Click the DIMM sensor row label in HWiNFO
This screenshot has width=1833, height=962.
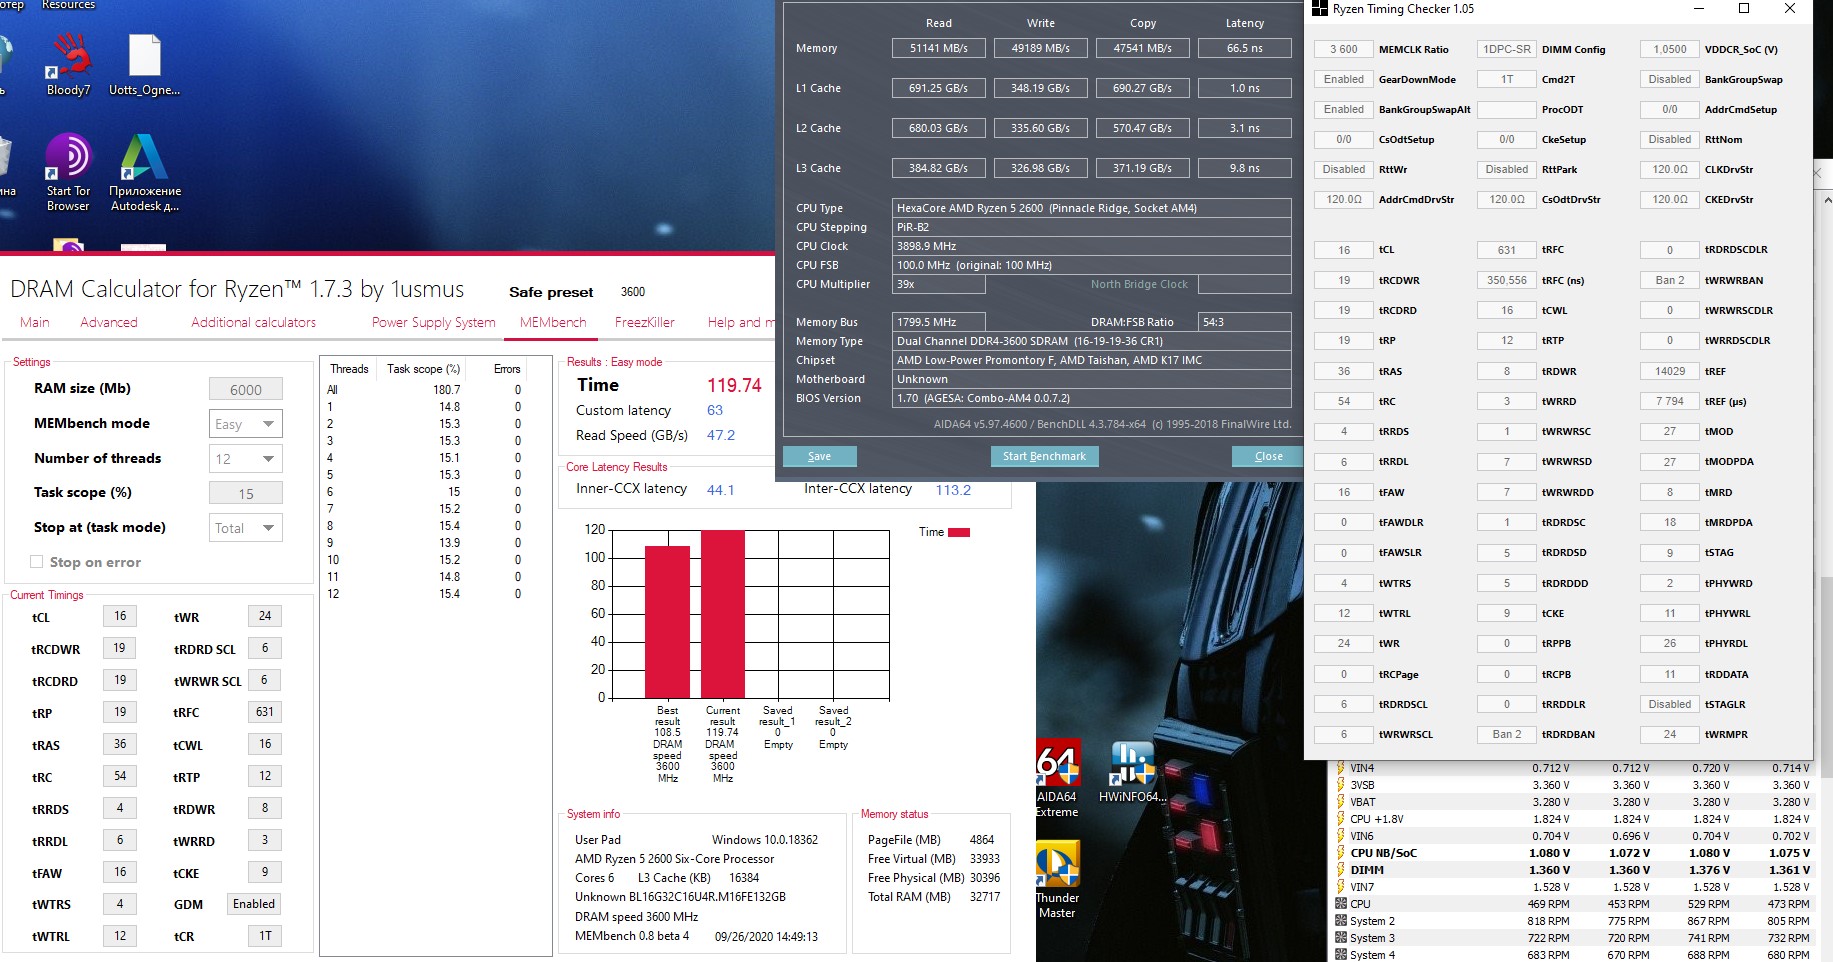(x=1367, y=870)
